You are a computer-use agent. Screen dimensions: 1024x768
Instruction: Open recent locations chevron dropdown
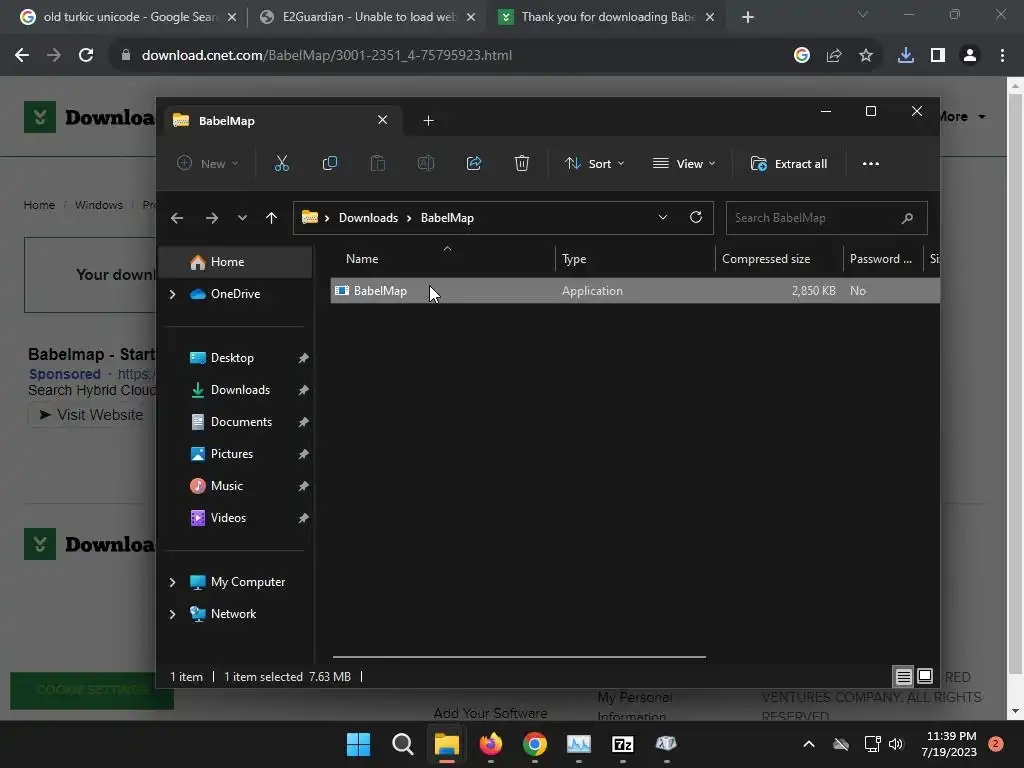(x=242, y=218)
